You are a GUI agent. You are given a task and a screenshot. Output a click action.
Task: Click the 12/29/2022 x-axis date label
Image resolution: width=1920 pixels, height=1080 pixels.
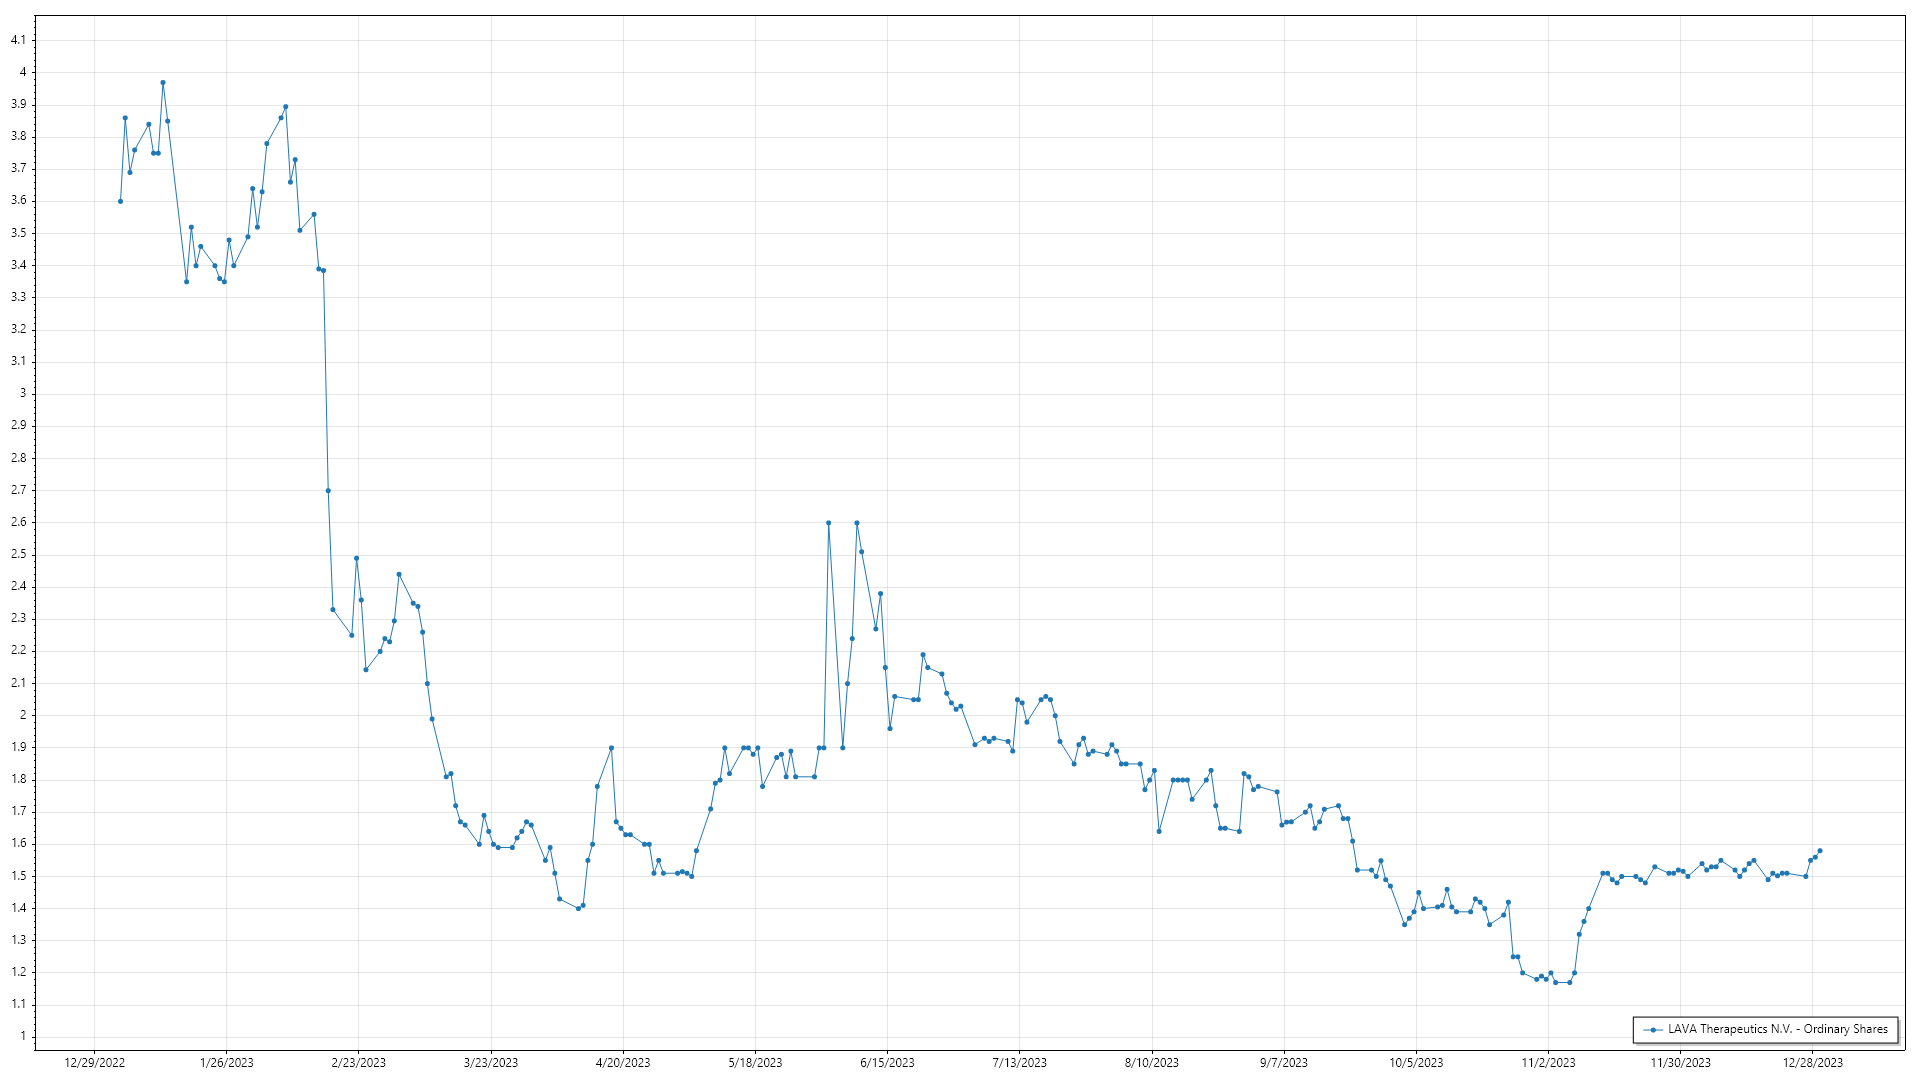[x=94, y=1063]
